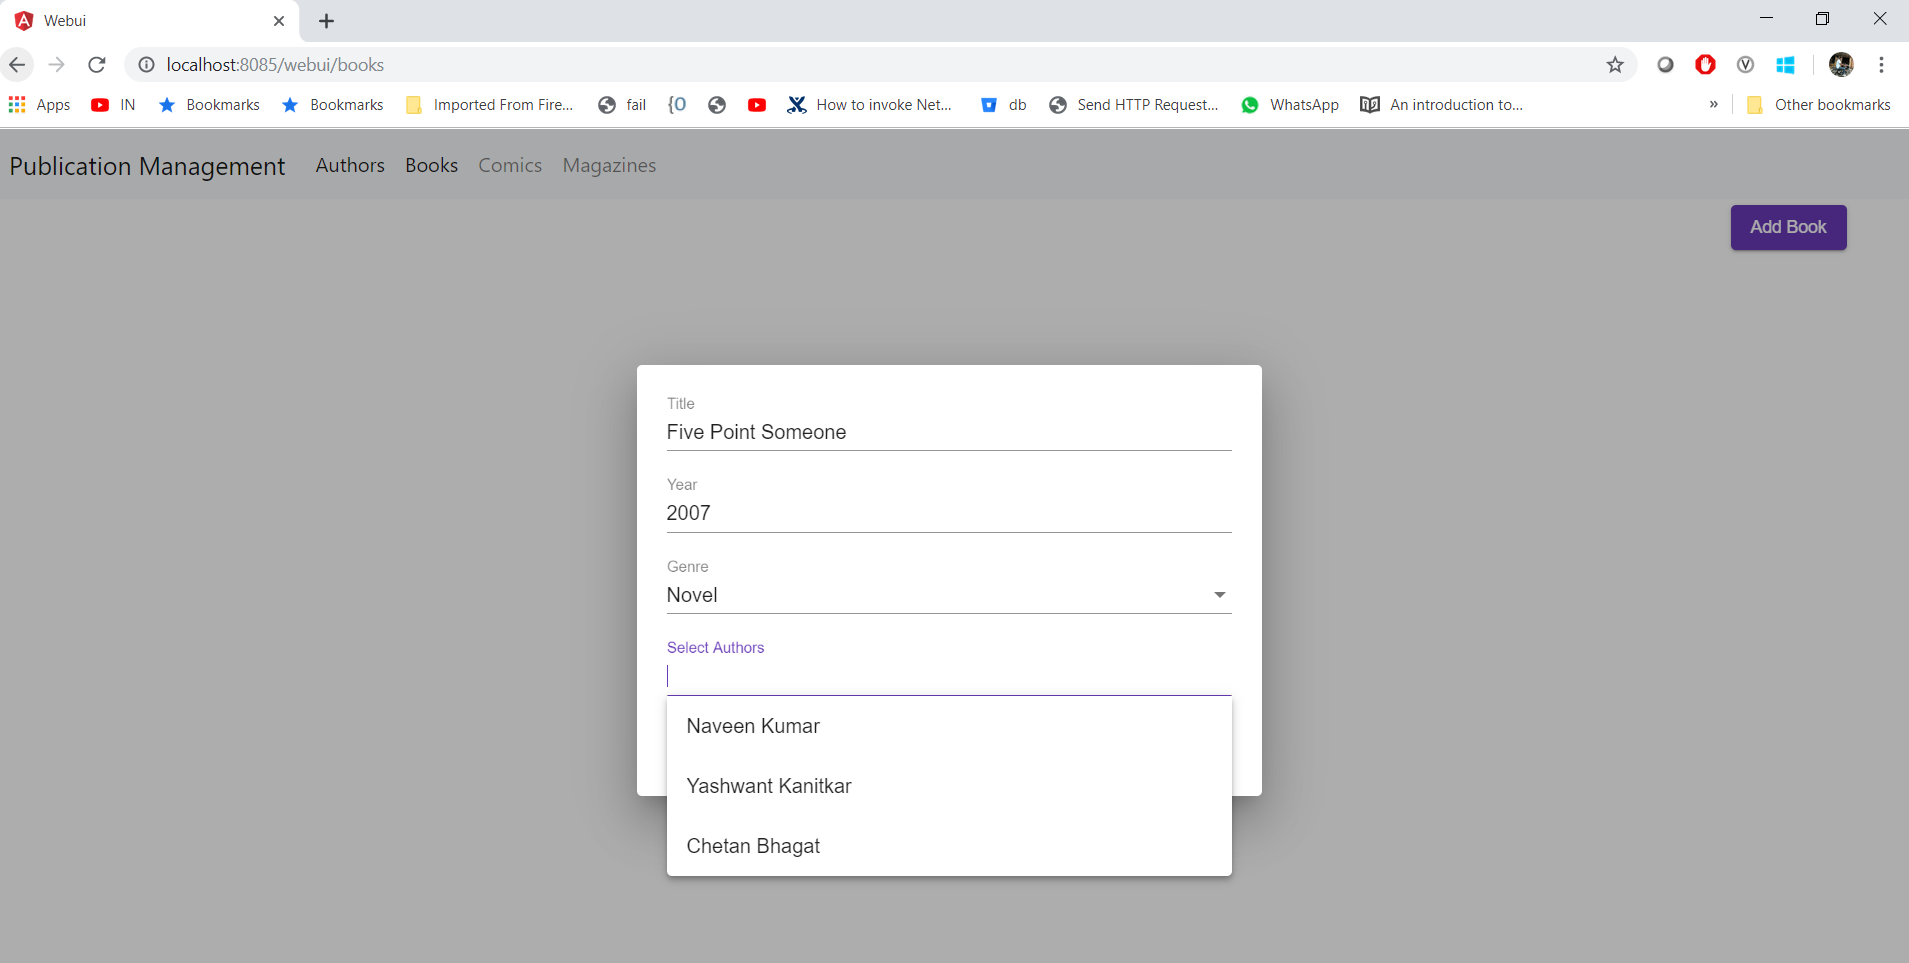Open the Authors navigation item
Image resolution: width=1909 pixels, height=963 pixels.
tap(350, 165)
